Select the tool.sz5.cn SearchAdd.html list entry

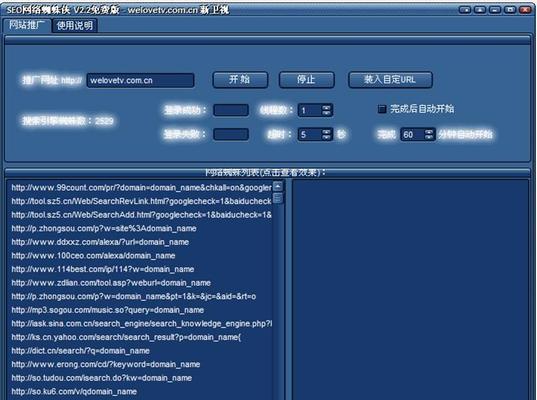[x=141, y=215]
